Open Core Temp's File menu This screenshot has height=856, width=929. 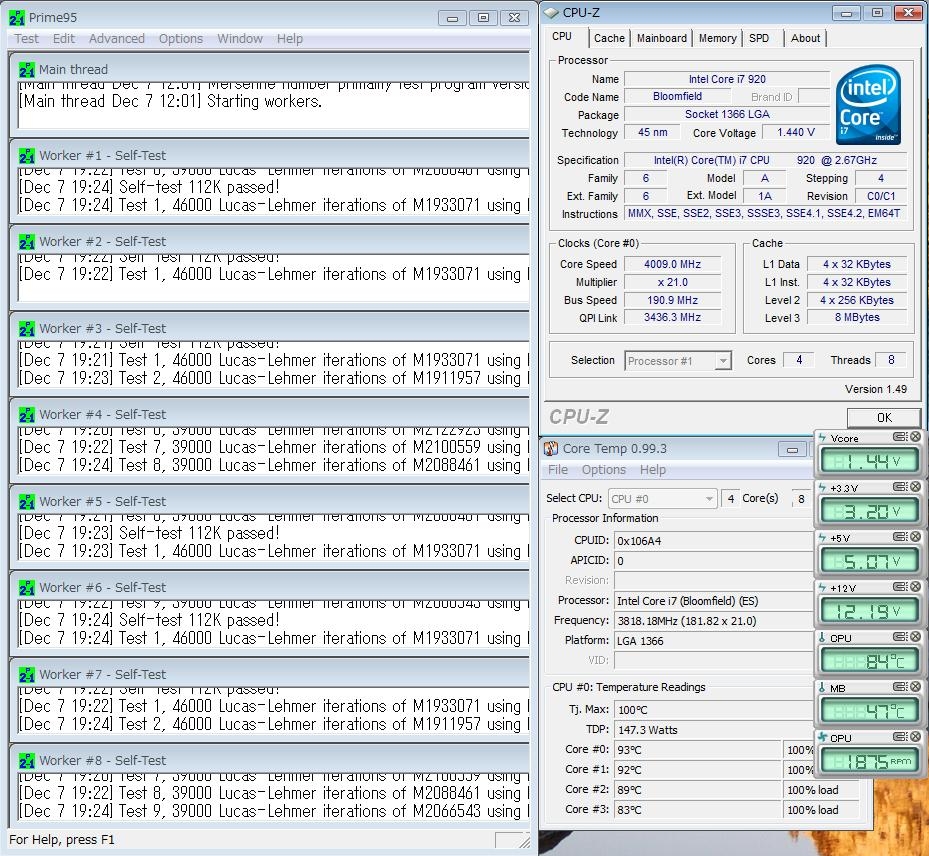coord(558,470)
